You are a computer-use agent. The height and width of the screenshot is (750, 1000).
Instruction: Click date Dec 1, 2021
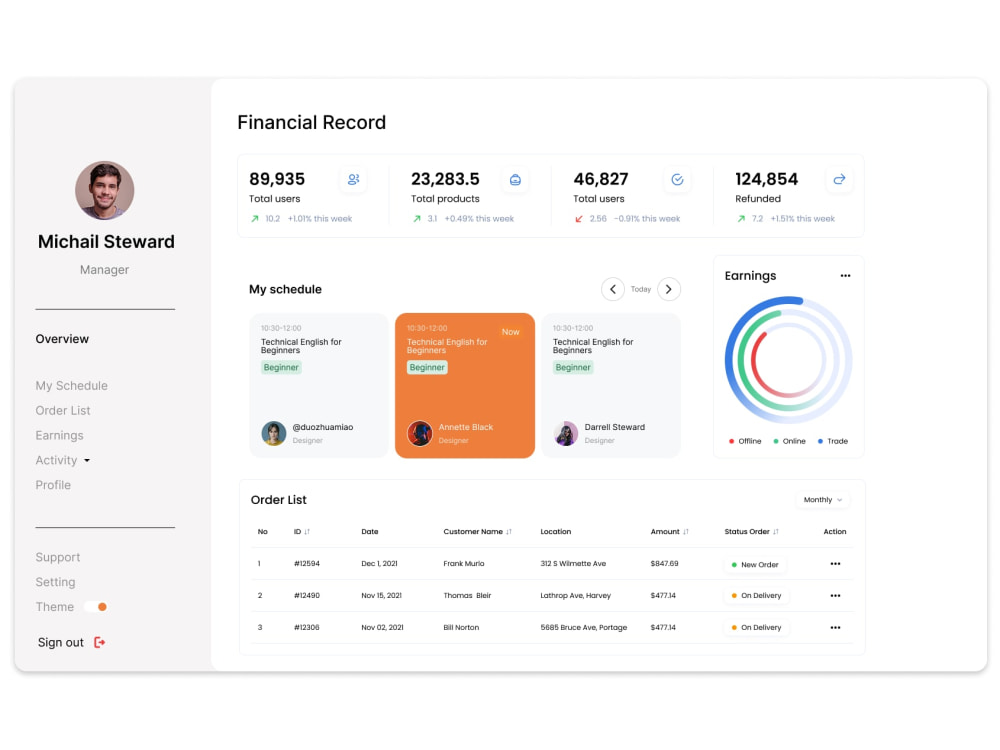[x=379, y=564]
